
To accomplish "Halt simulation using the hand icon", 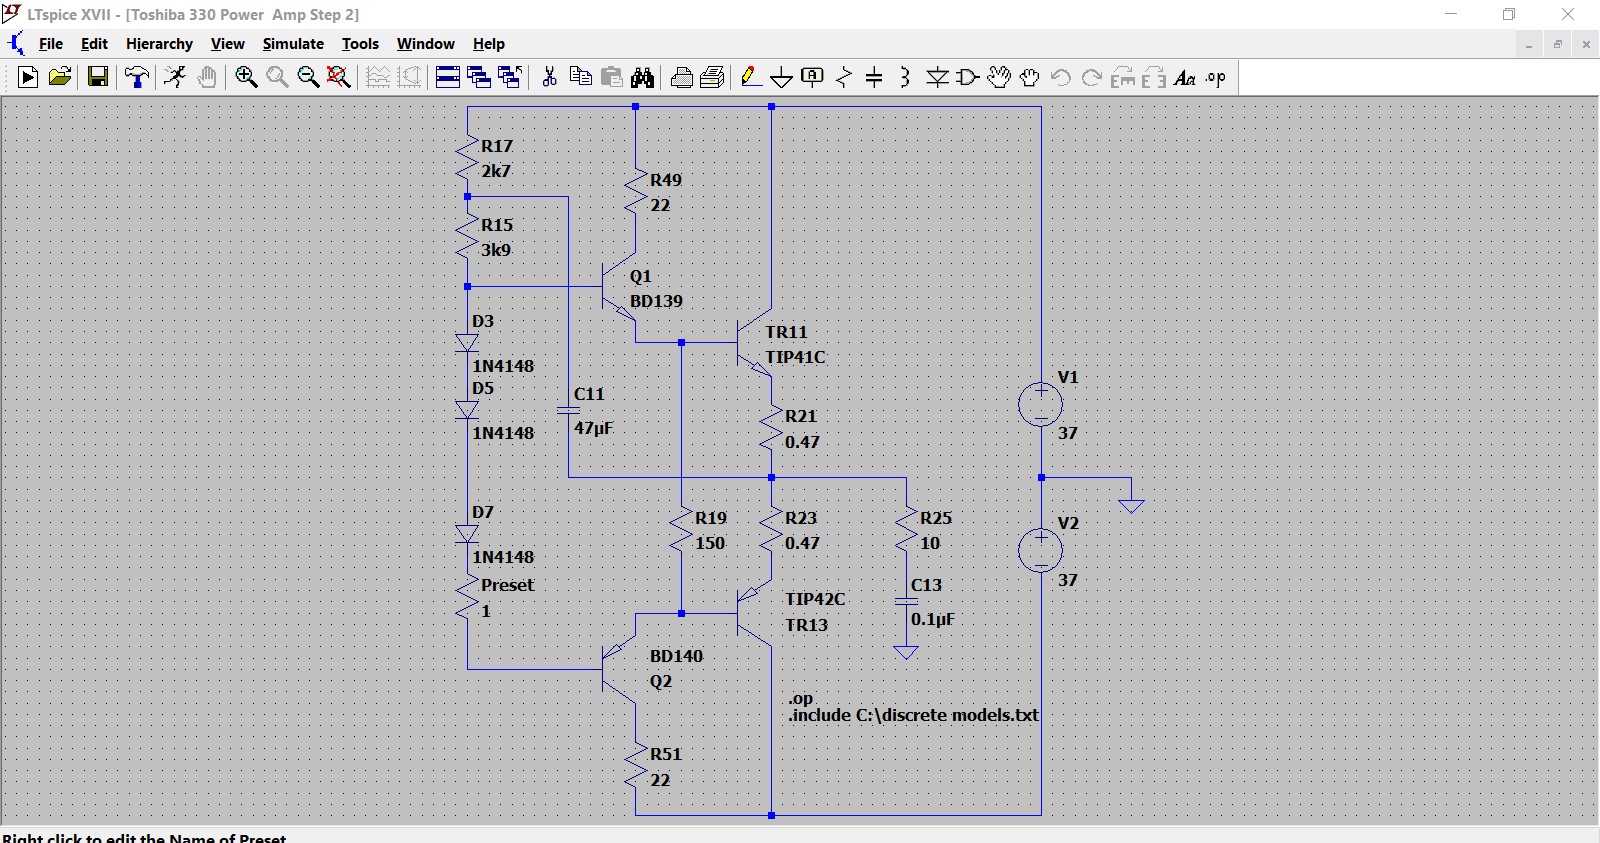I will click(207, 77).
